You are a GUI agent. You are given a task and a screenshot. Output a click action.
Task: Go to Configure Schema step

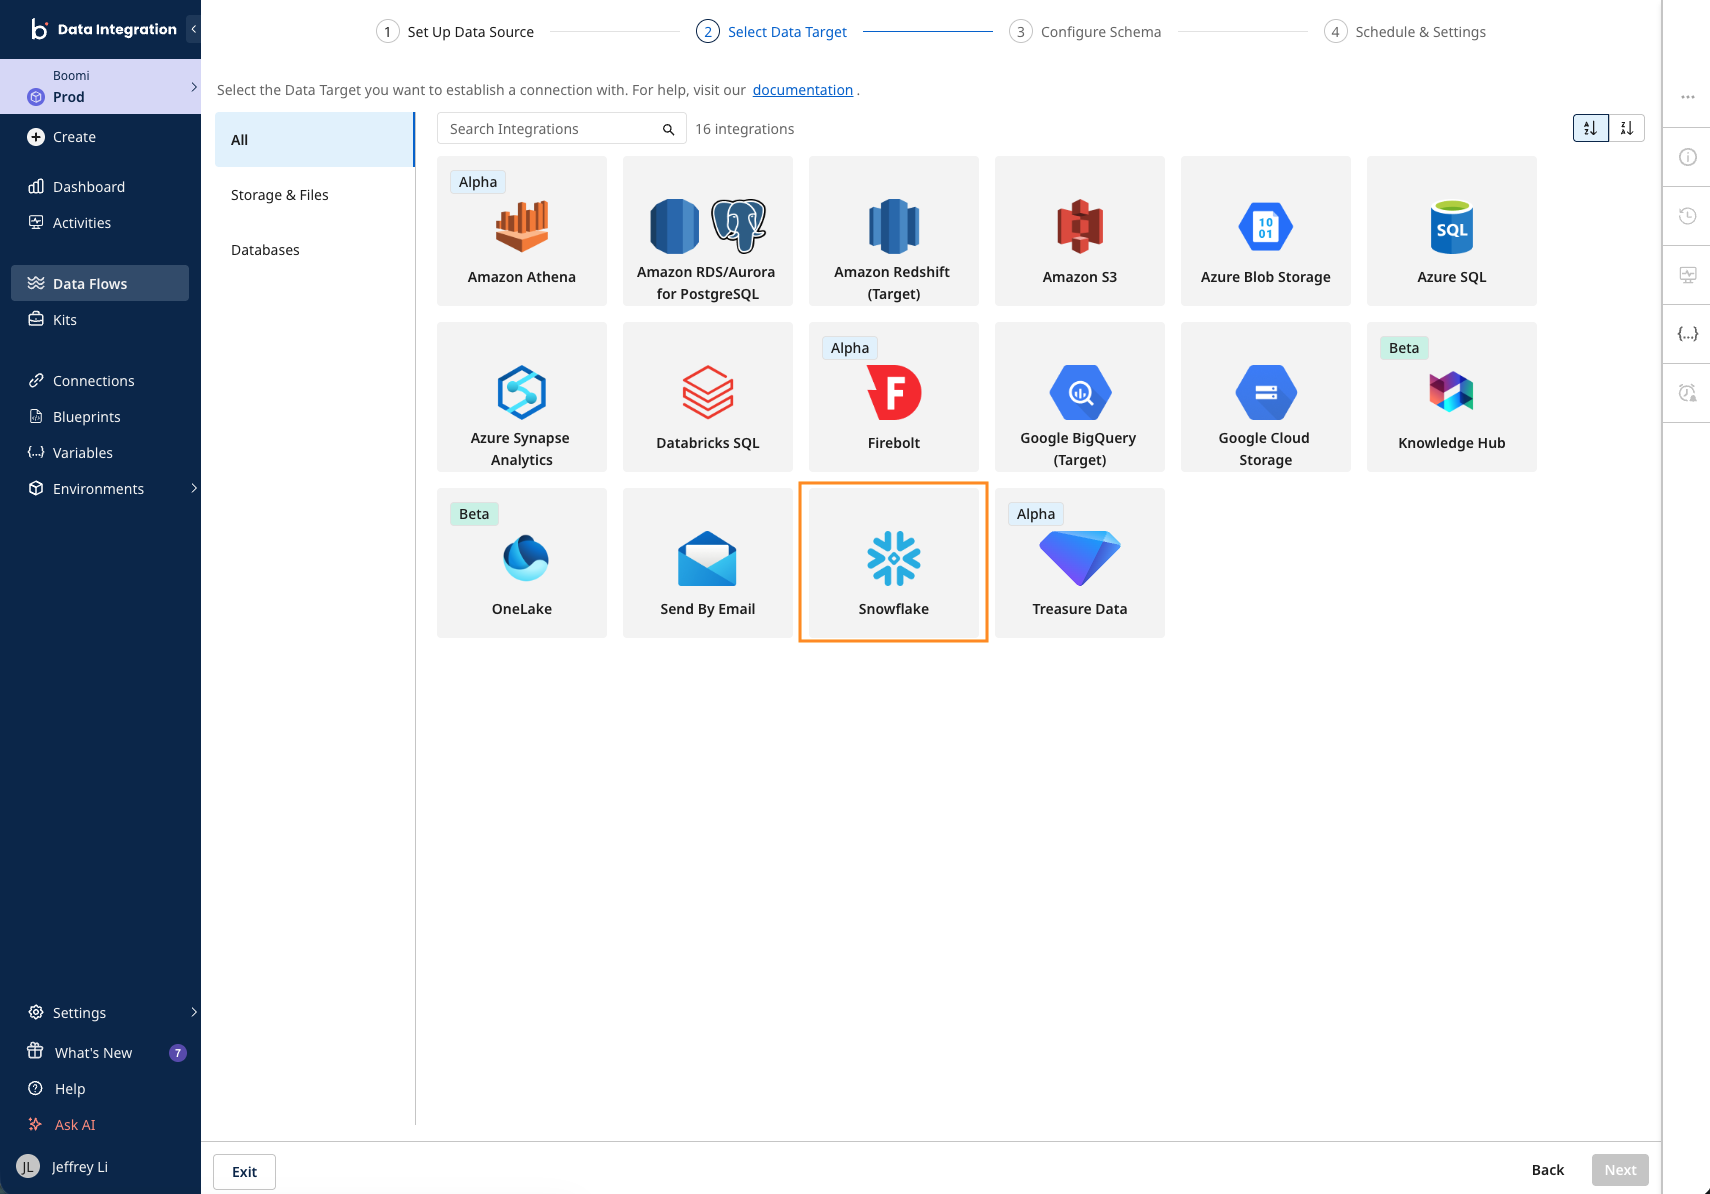(x=1085, y=32)
